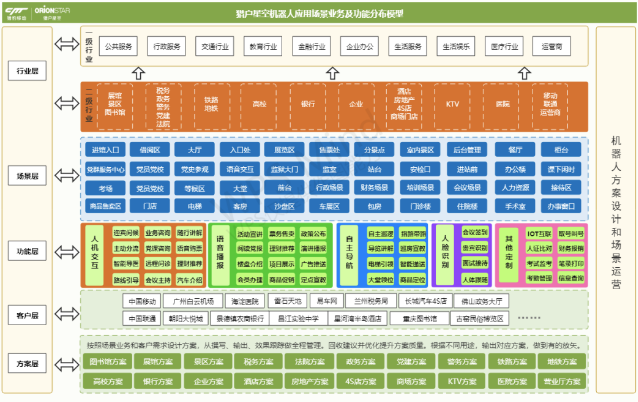Viewport: 638px width, 402px height.
Task: Open the 4S店方案 solution tile
Action: tap(361, 381)
